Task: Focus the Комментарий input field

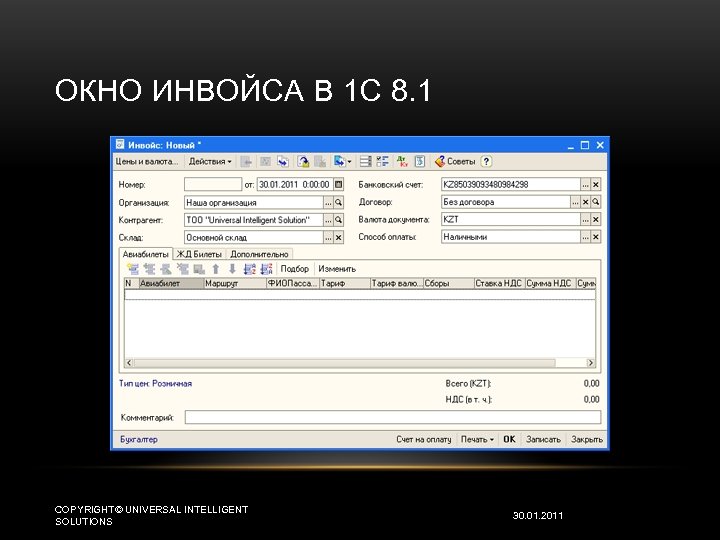Action: (393, 417)
